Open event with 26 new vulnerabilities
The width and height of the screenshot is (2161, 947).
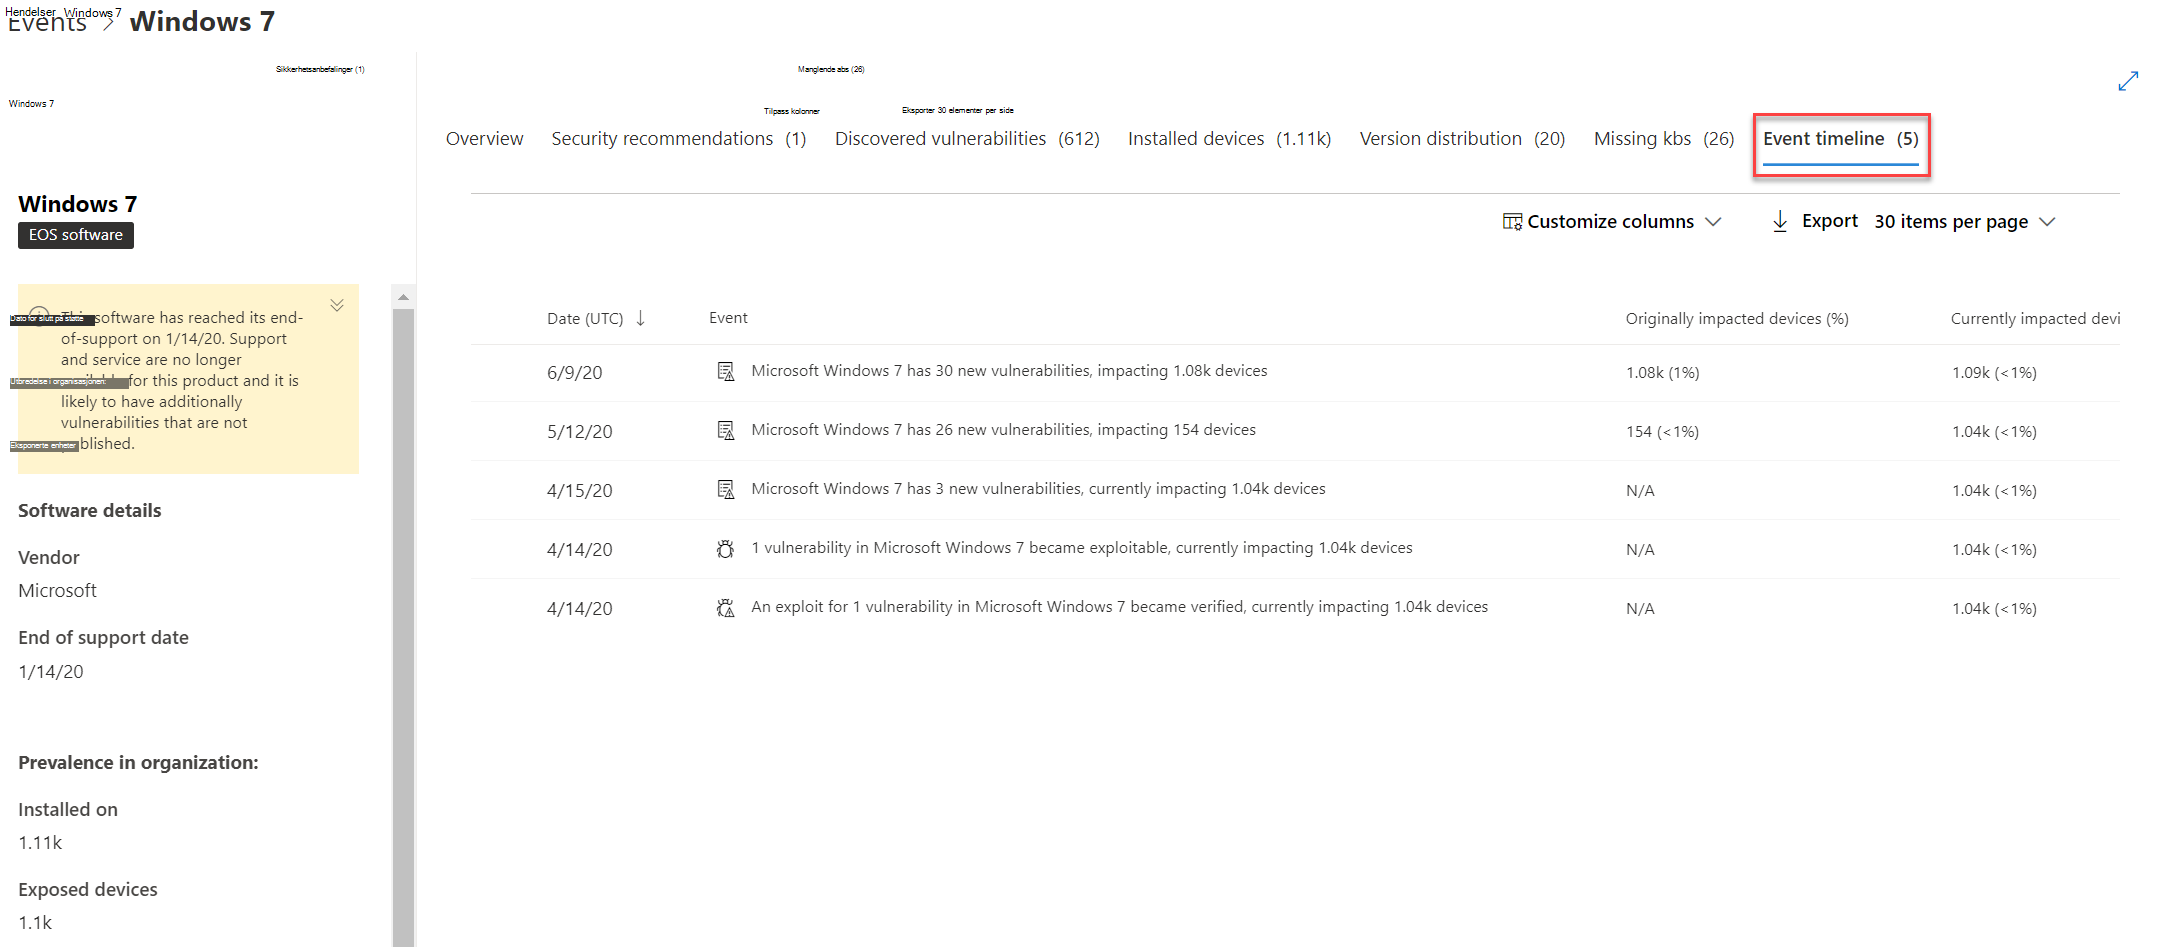point(1003,430)
